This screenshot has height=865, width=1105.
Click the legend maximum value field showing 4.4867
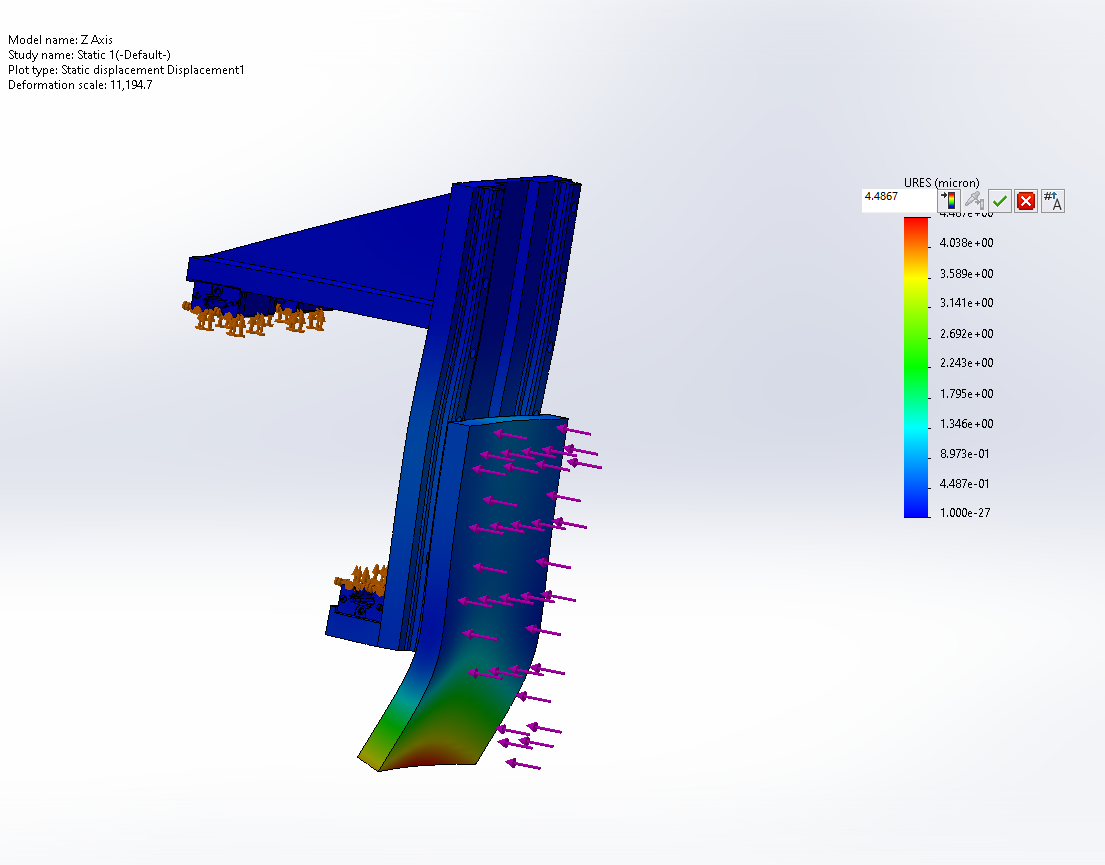899,200
